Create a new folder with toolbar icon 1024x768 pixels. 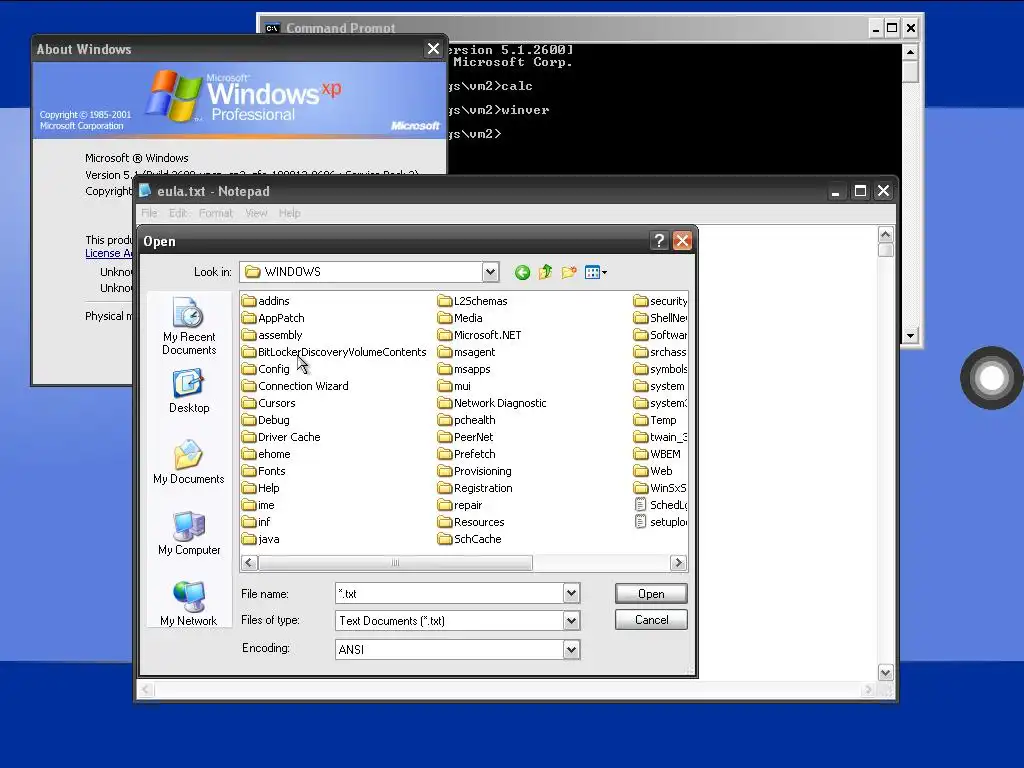569,272
